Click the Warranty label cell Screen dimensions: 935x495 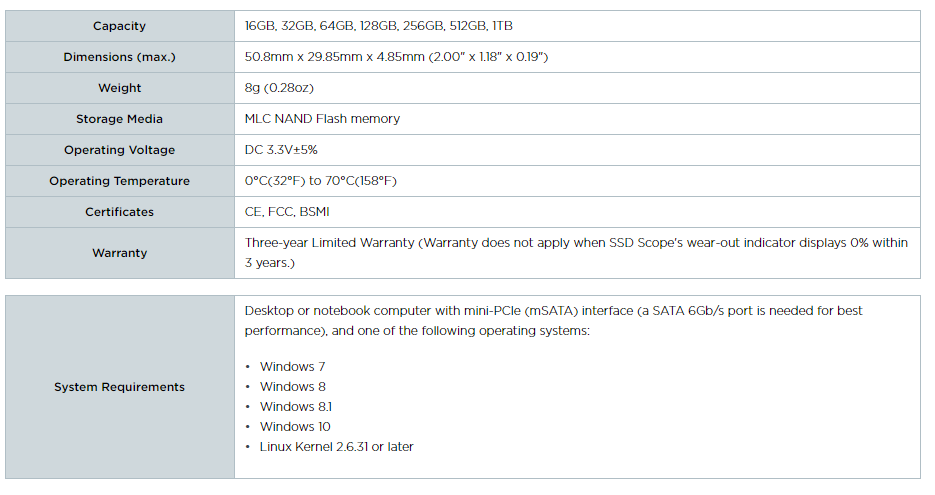pos(119,253)
